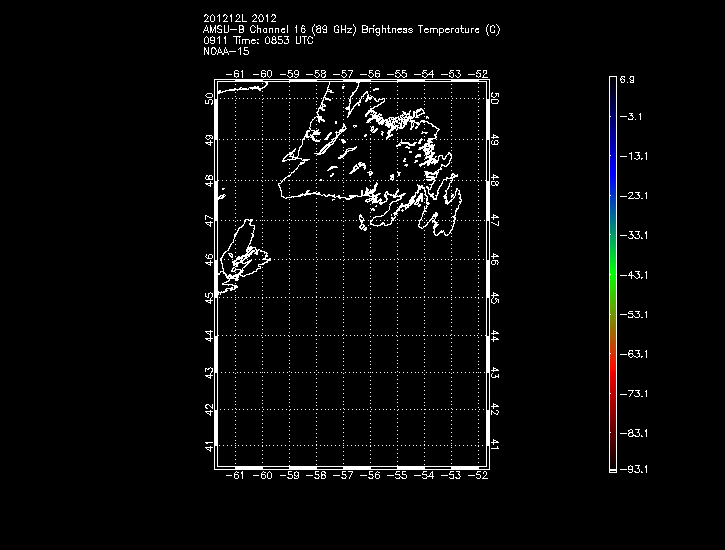The image size is (725, 550).
Task: Click the Cape Breton island outline near 46 latitude
Action: click(240, 258)
